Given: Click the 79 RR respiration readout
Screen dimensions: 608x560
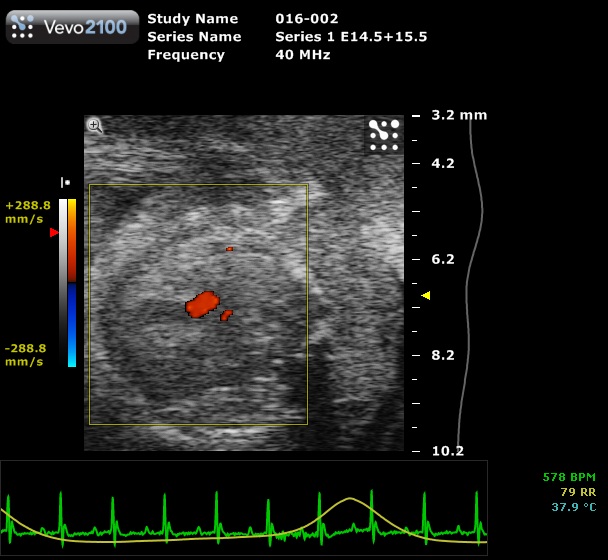Looking at the screenshot, I should [578, 492].
